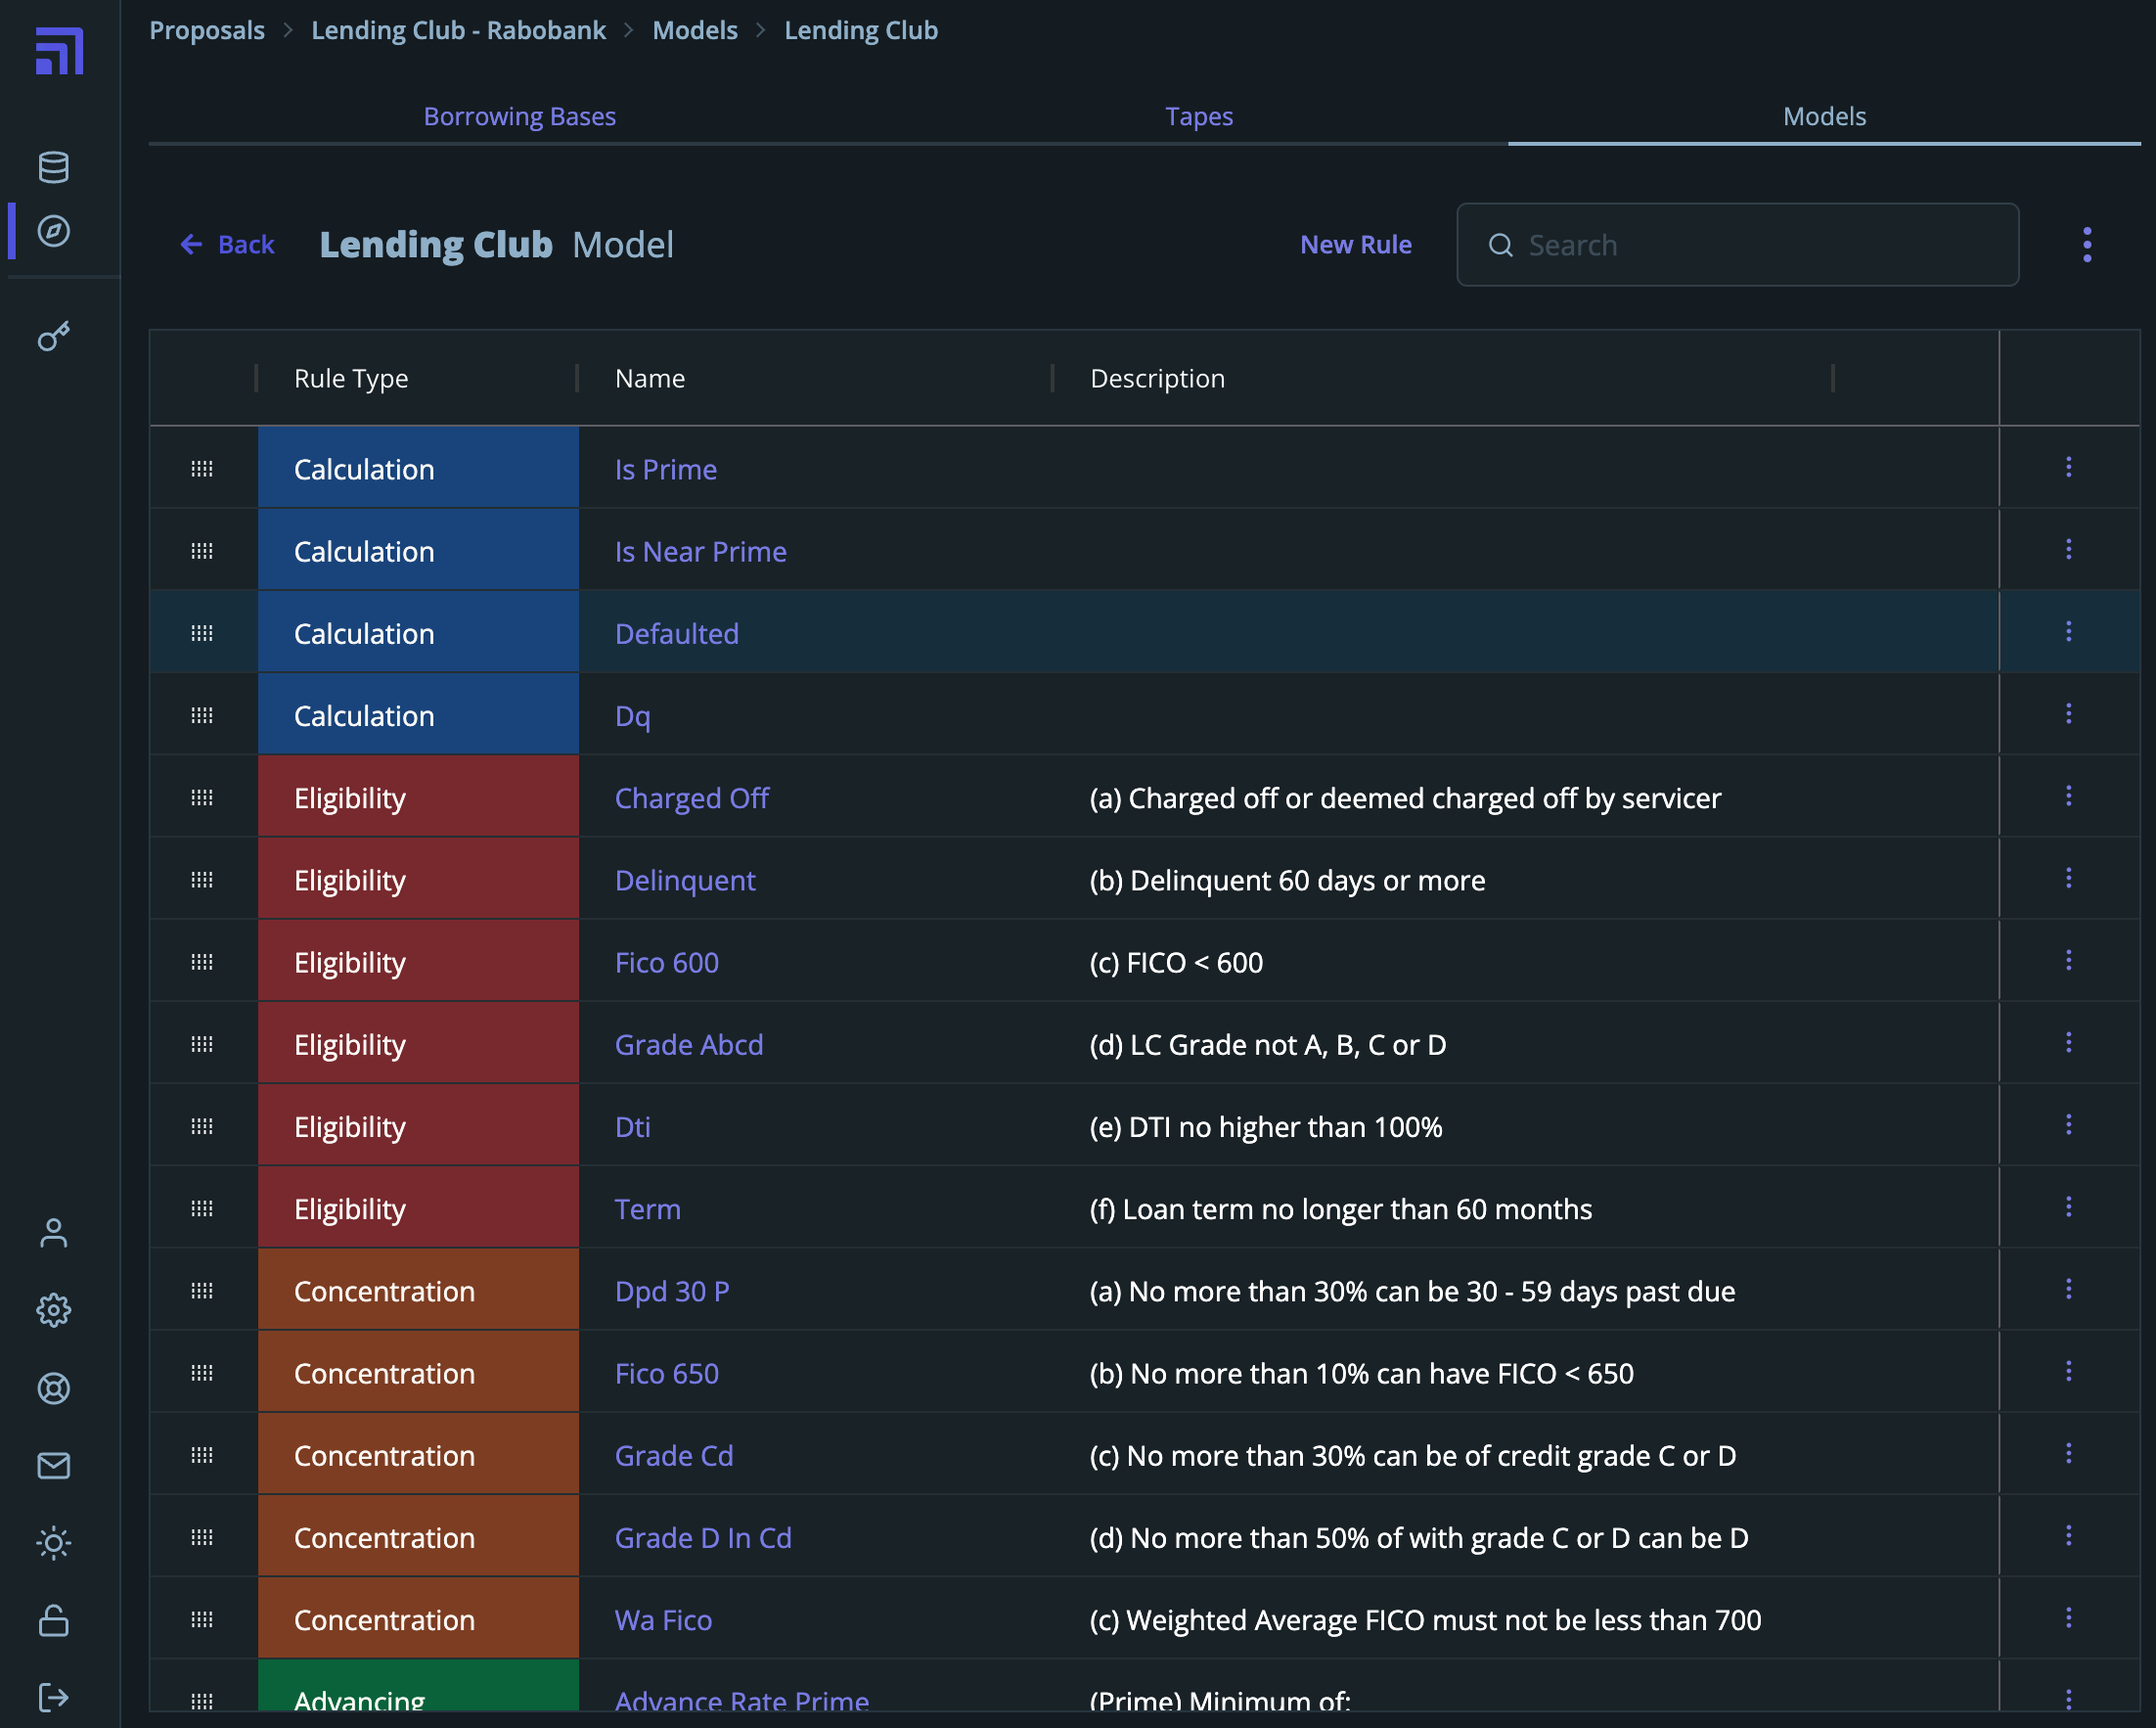Open the compass explore icon

coord(54,231)
